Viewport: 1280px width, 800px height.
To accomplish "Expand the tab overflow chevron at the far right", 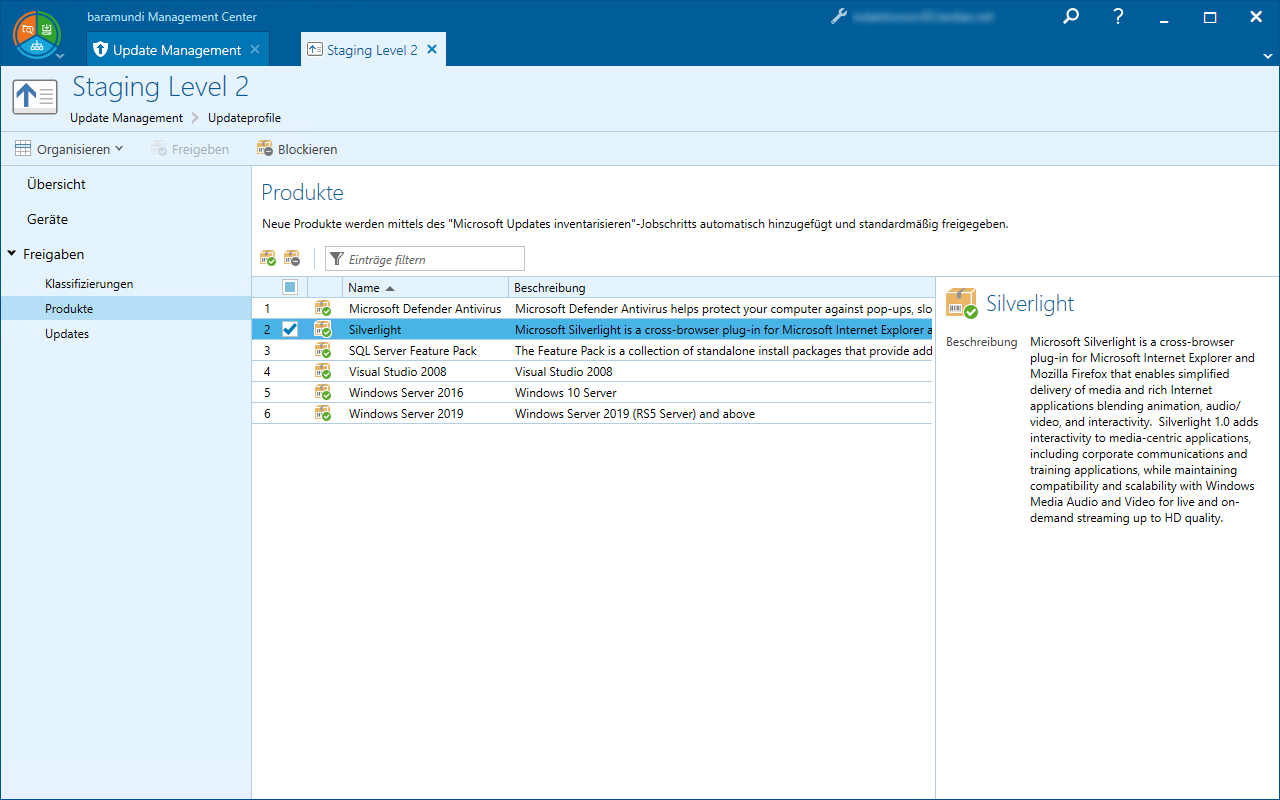I will (x=1268, y=55).
